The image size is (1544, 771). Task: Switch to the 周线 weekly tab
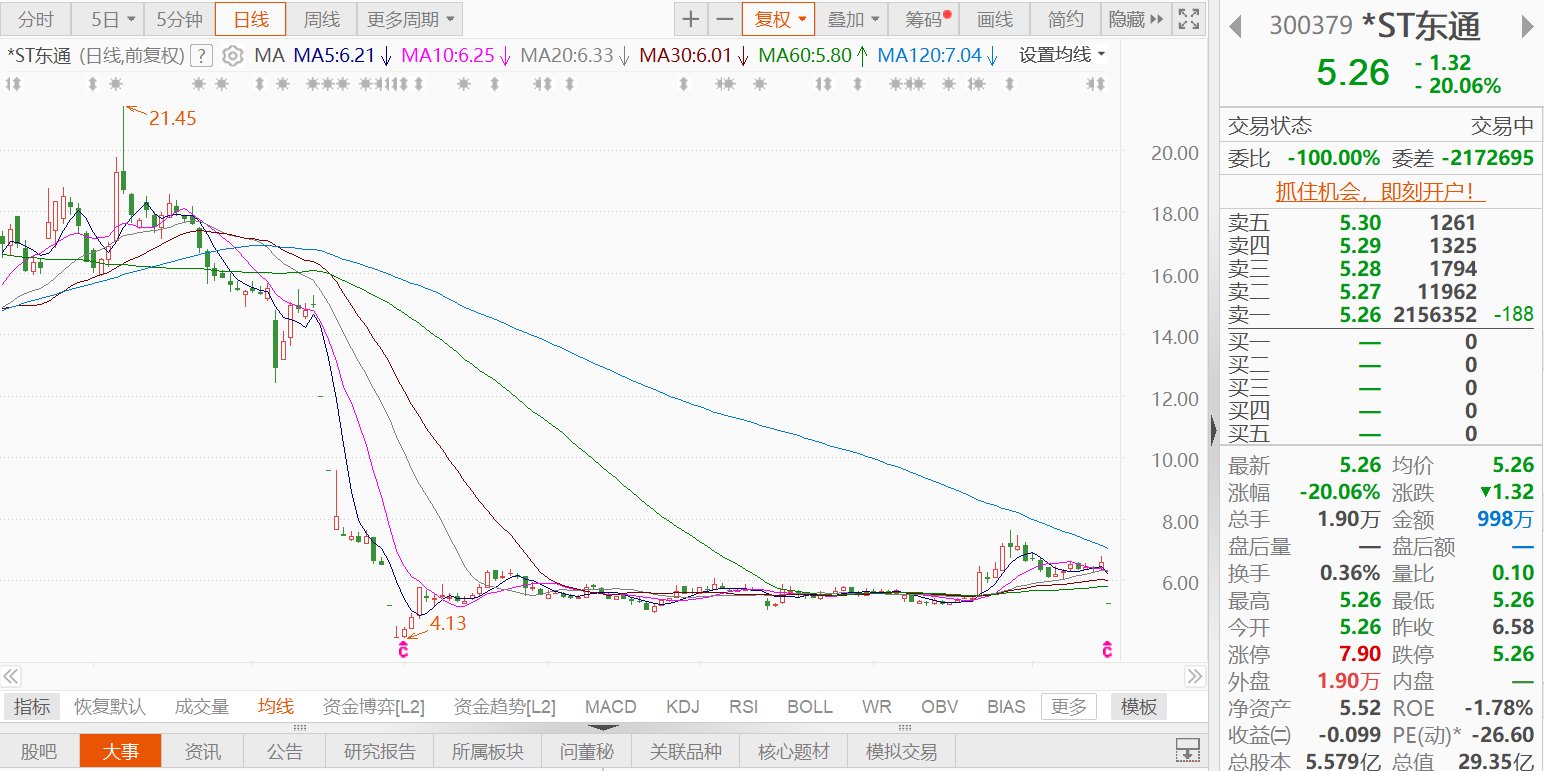click(322, 19)
